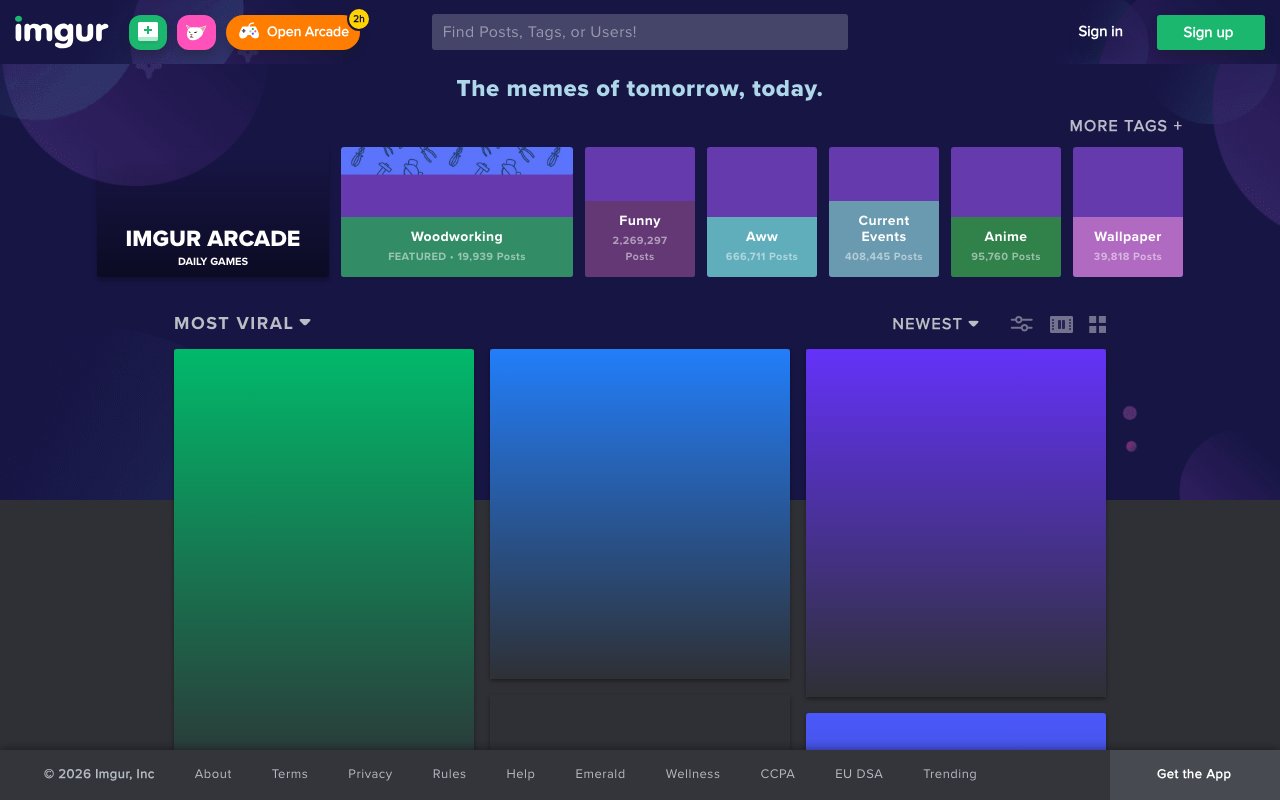Click the Sign in link
Image resolution: width=1280 pixels, height=800 pixels.
tap(1100, 32)
